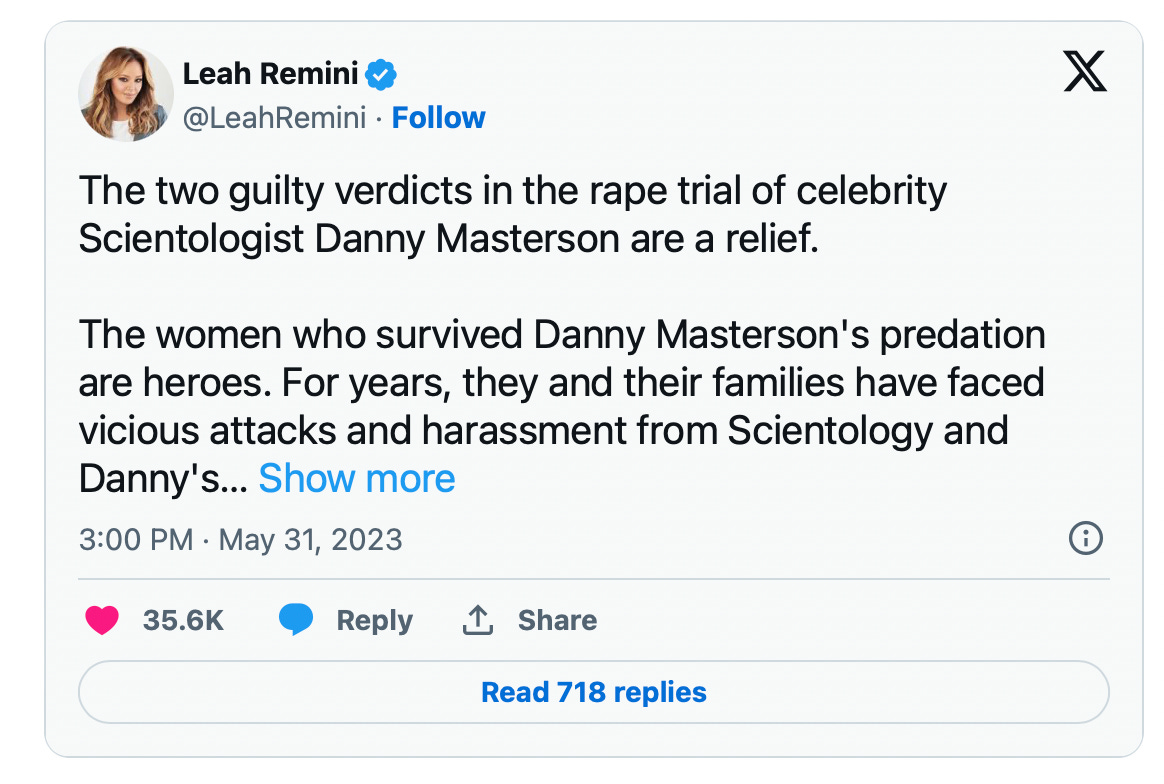Click the blue verified checkmark badge
This screenshot has height=784, width=1164.
point(382,73)
